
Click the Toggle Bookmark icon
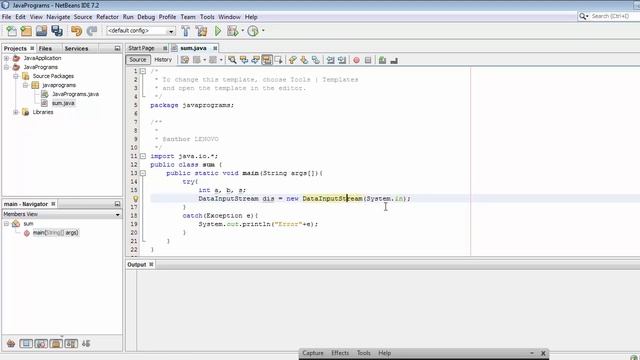(316, 60)
